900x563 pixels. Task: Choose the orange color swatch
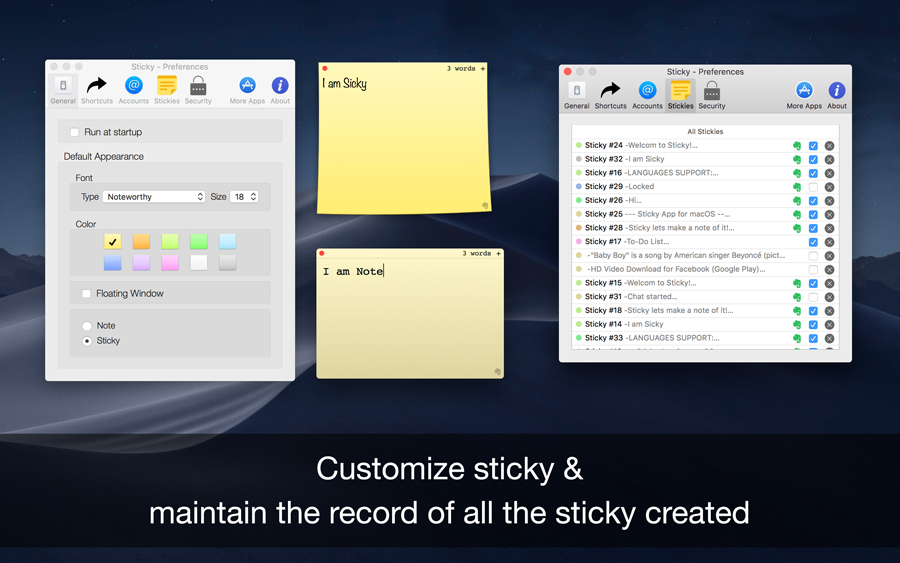click(142, 241)
